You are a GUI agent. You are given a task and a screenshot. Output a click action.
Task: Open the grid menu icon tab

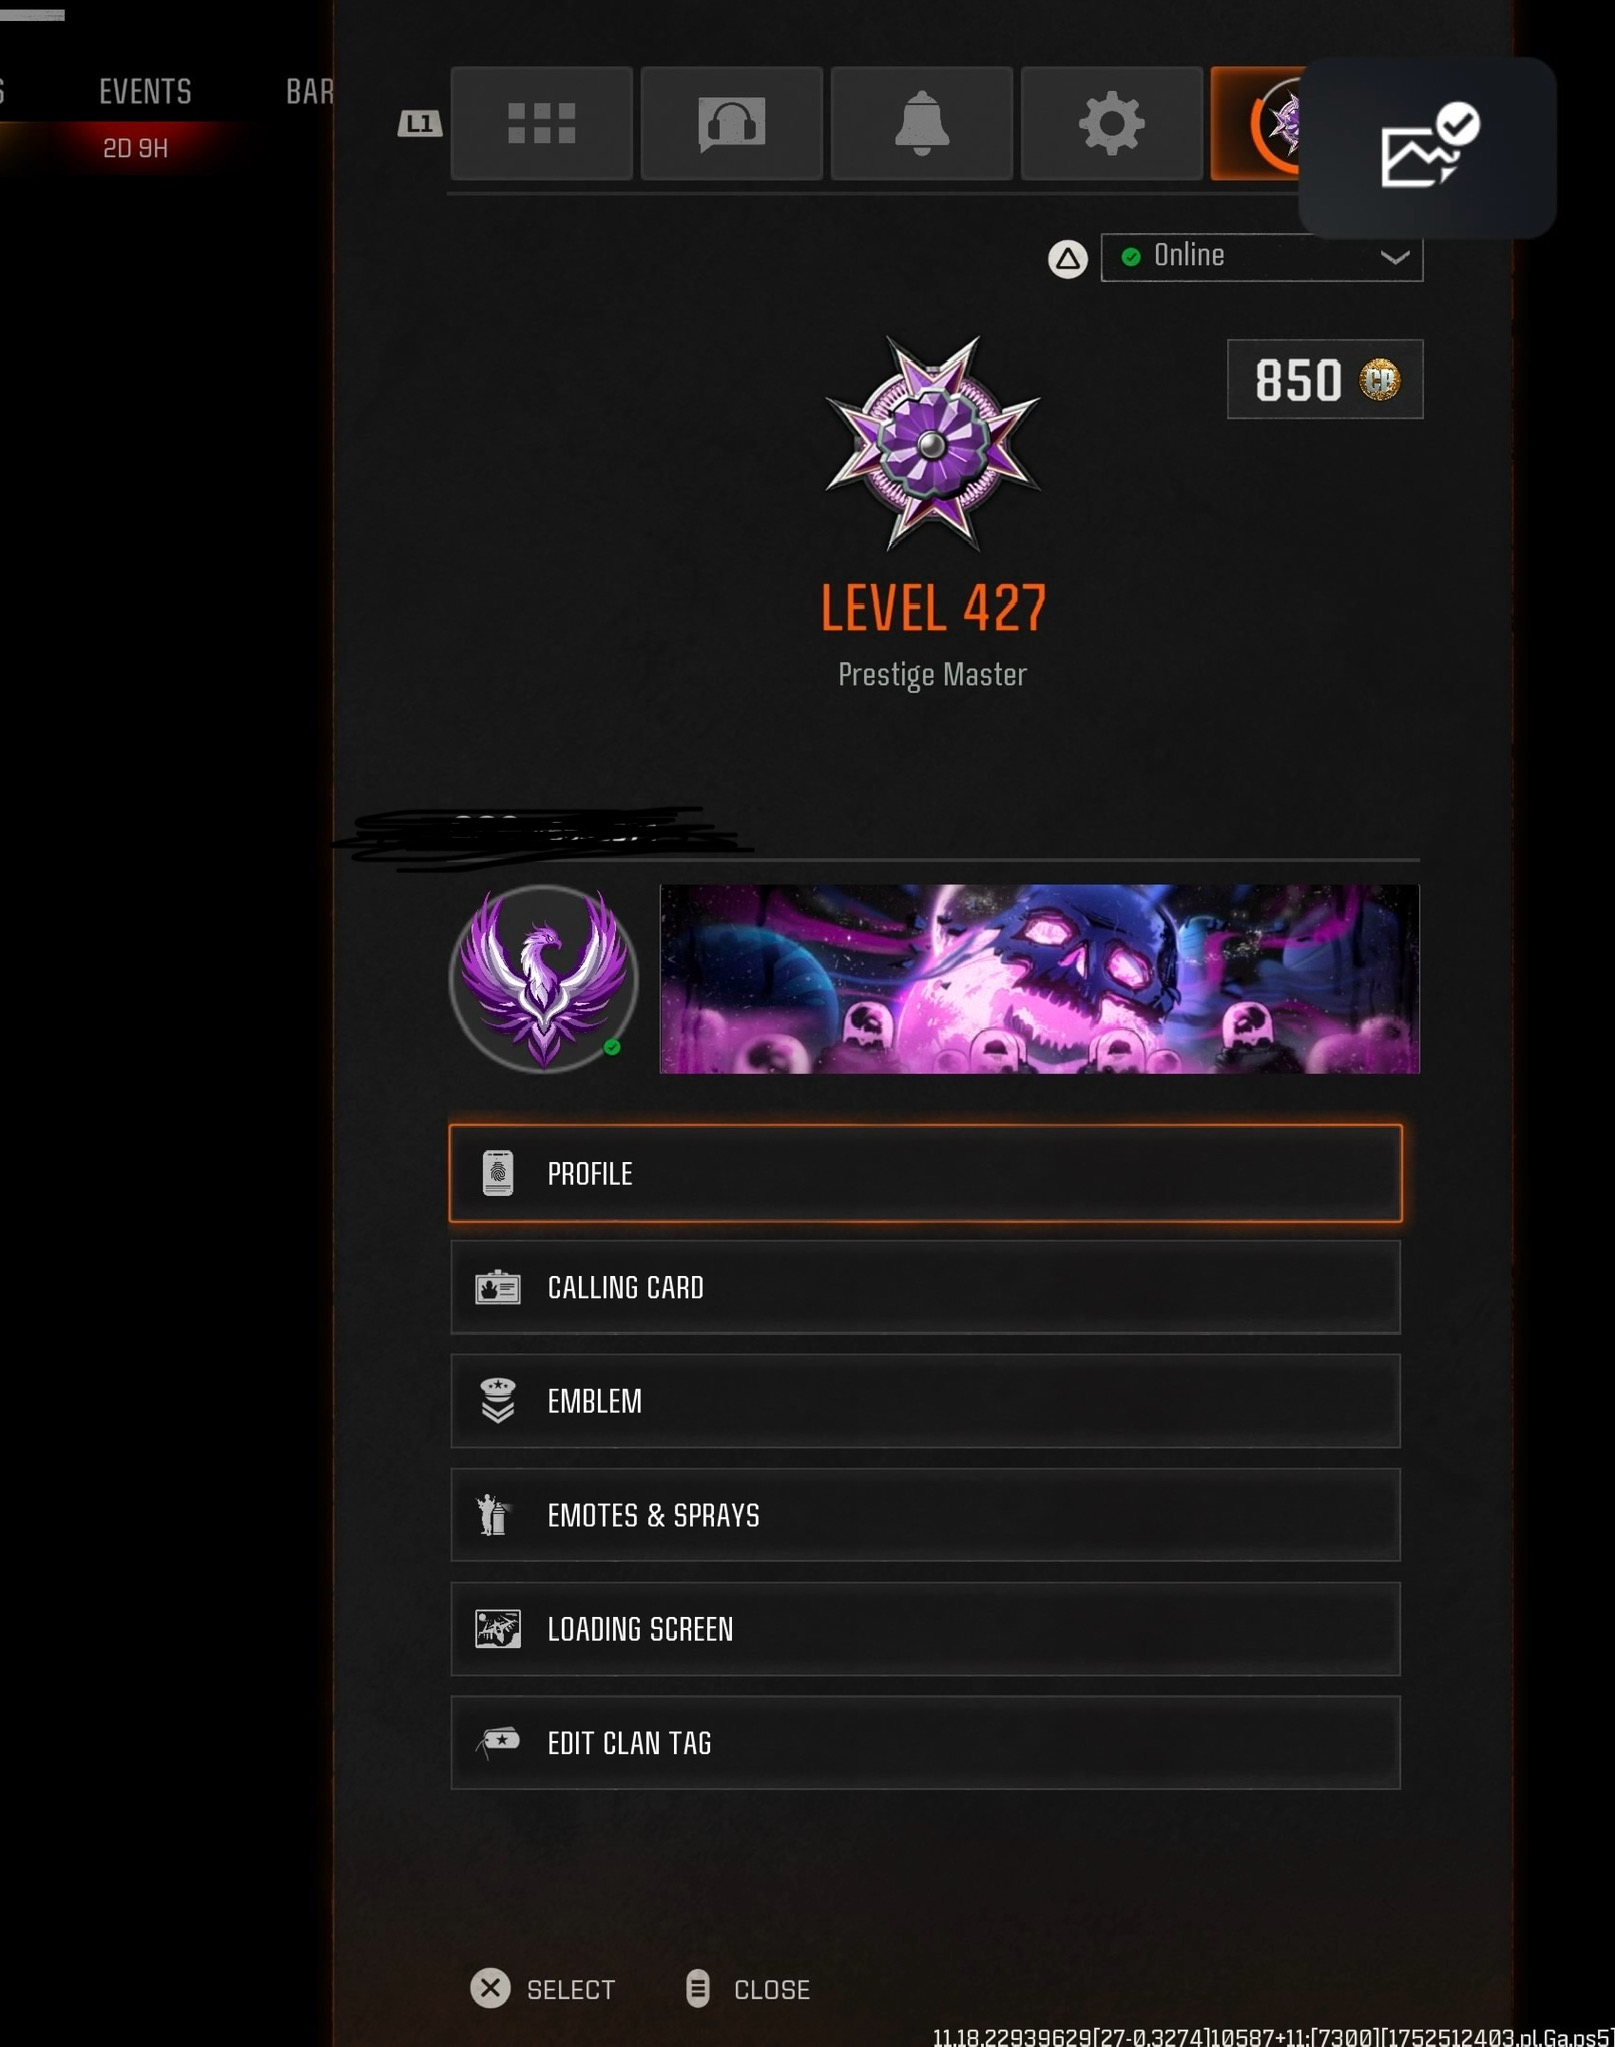coord(541,124)
